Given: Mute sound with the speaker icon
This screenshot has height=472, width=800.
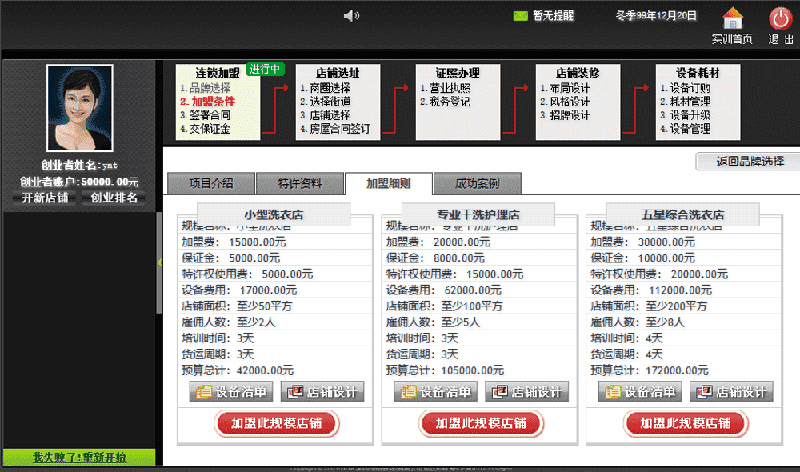Looking at the screenshot, I should pos(350,16).
